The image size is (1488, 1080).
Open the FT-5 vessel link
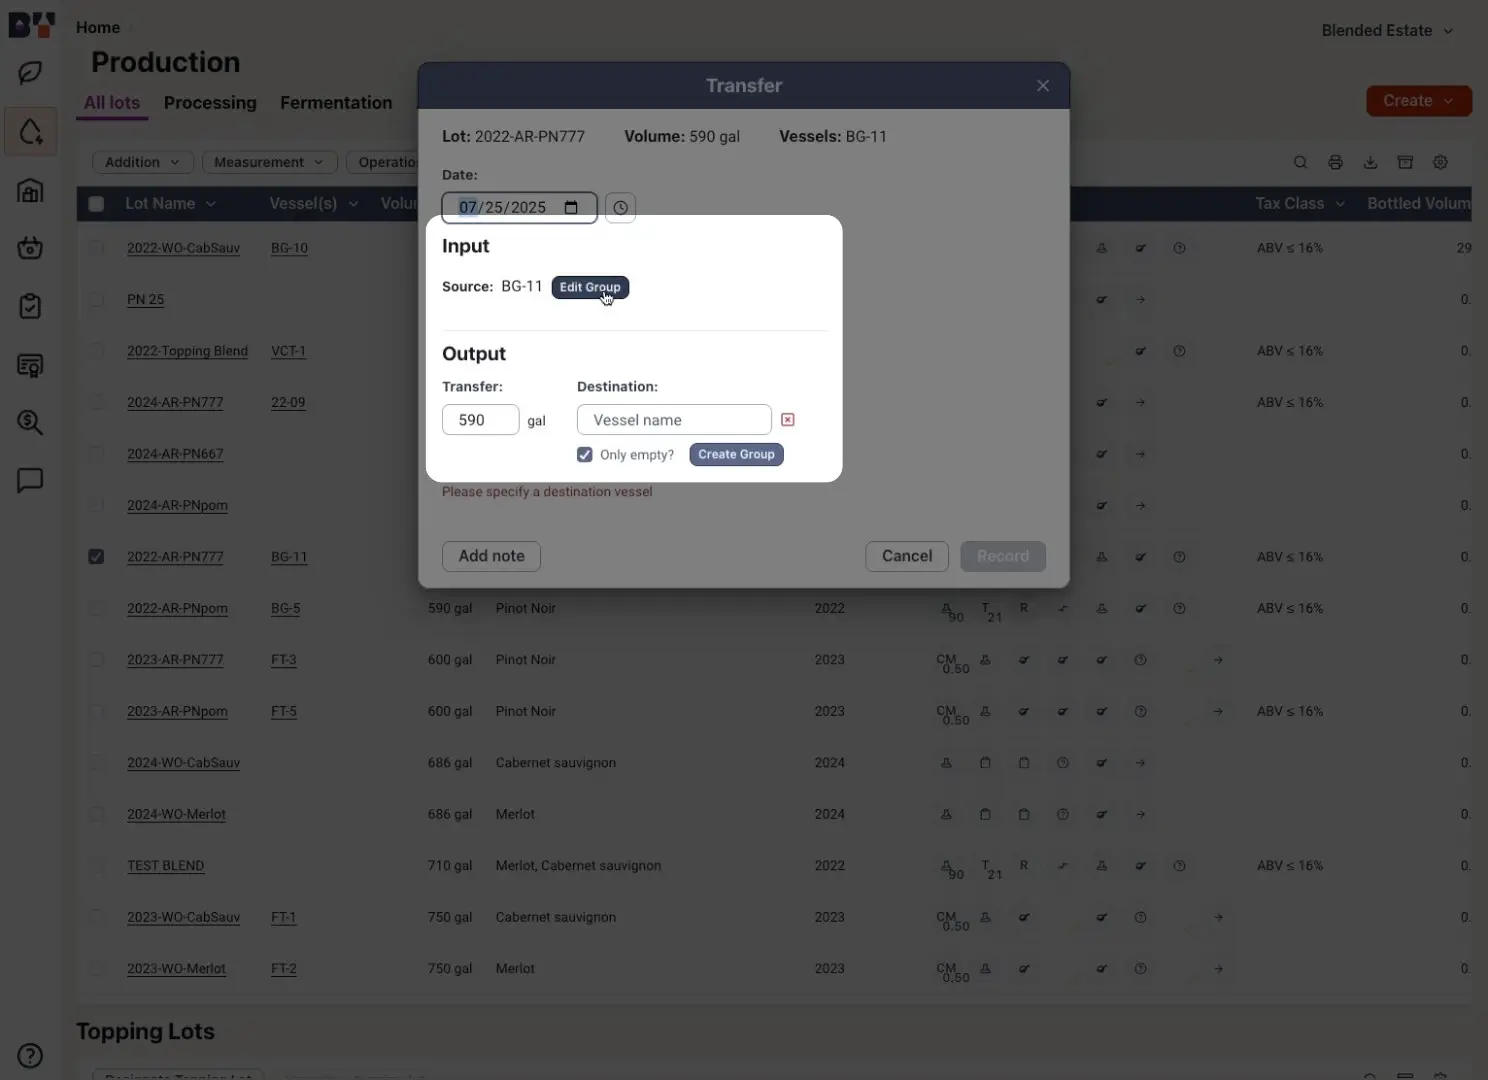pos(284,711)
